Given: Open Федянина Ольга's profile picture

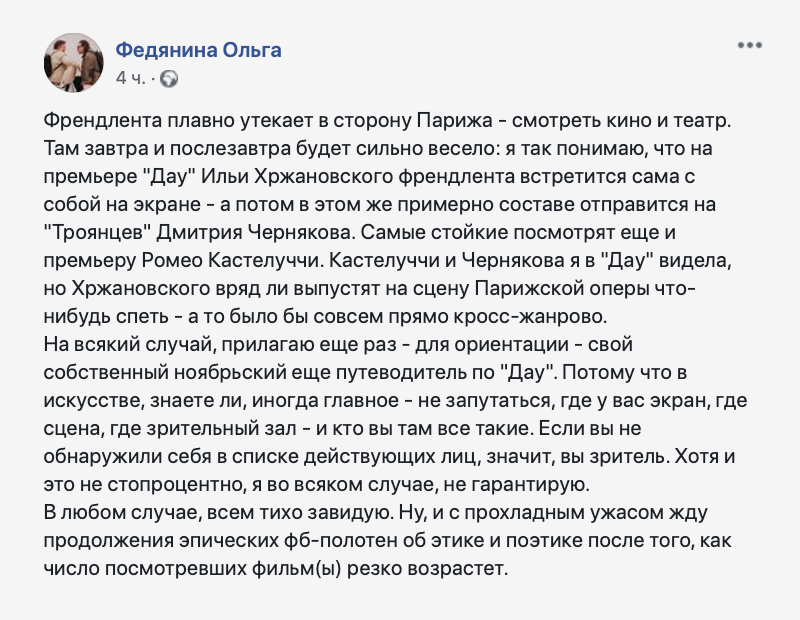Looking at the screenshot, I should click(74, 61).
